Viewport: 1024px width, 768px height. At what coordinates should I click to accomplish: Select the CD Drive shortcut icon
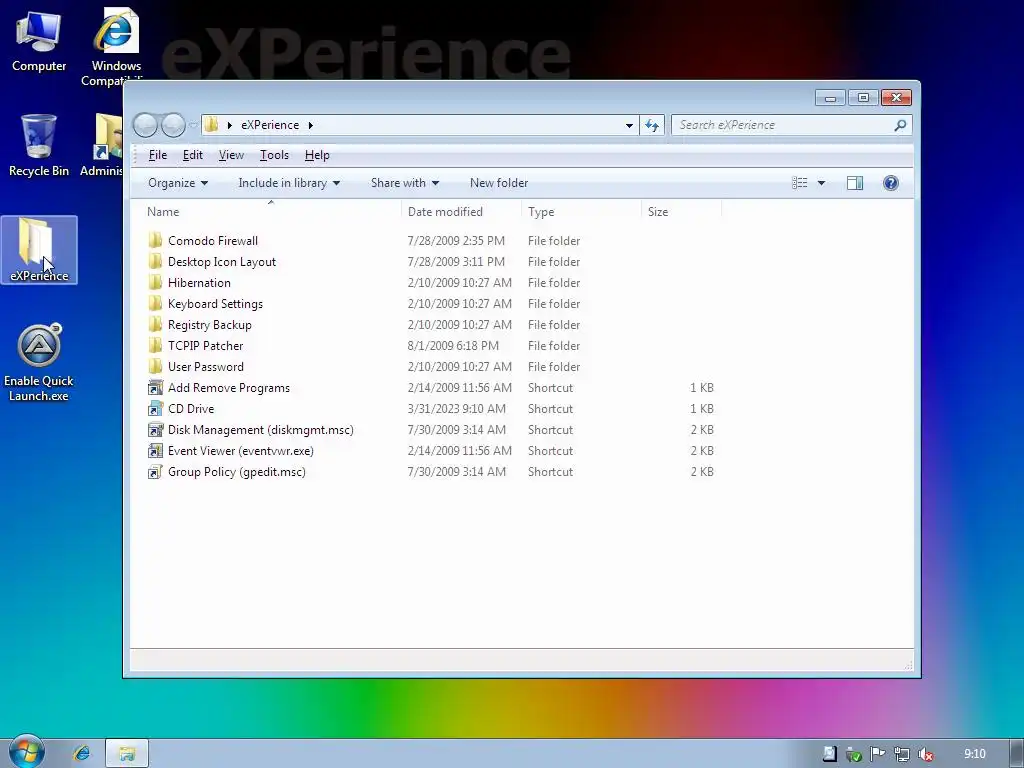pos(155,408)
